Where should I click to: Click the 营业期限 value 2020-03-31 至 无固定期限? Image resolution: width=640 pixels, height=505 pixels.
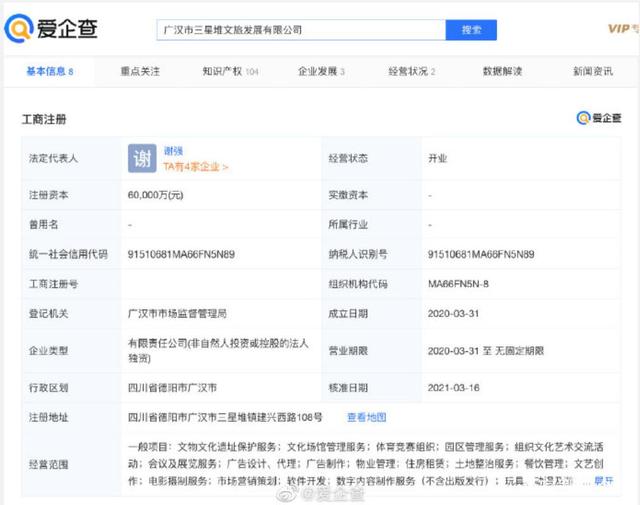click(486, 351)
